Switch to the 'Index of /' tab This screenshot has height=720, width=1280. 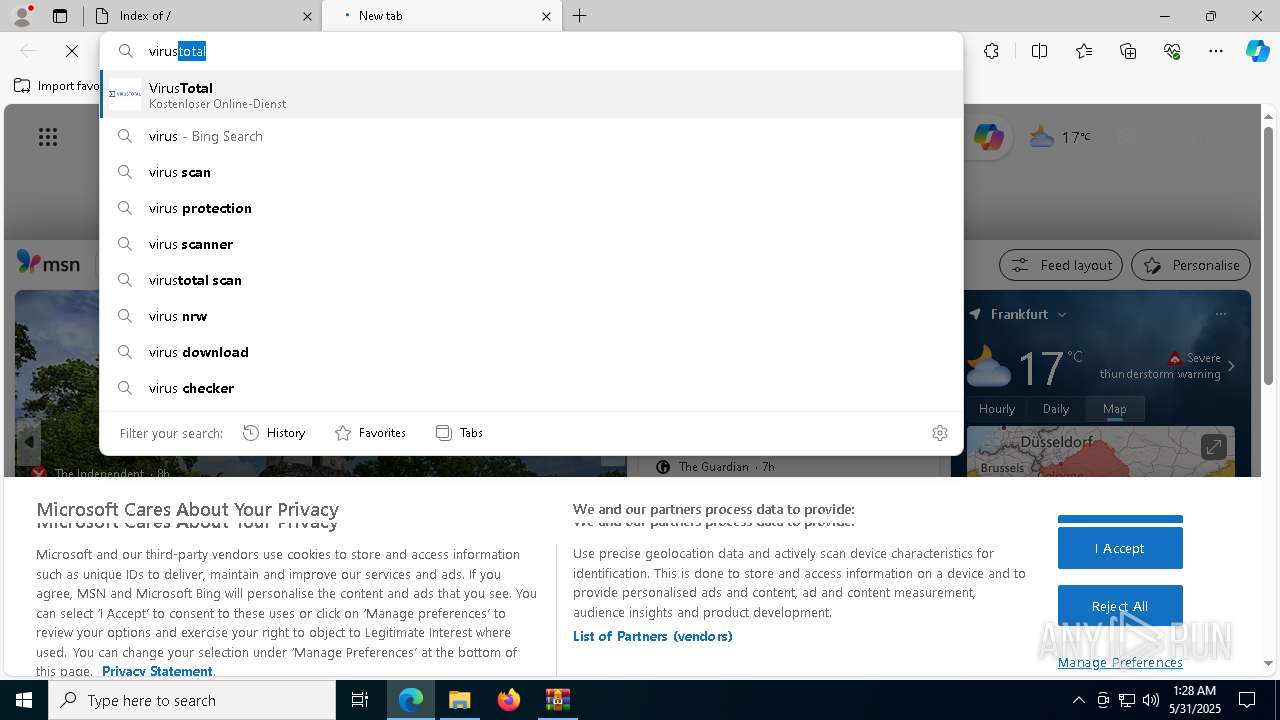click(200, 16)
